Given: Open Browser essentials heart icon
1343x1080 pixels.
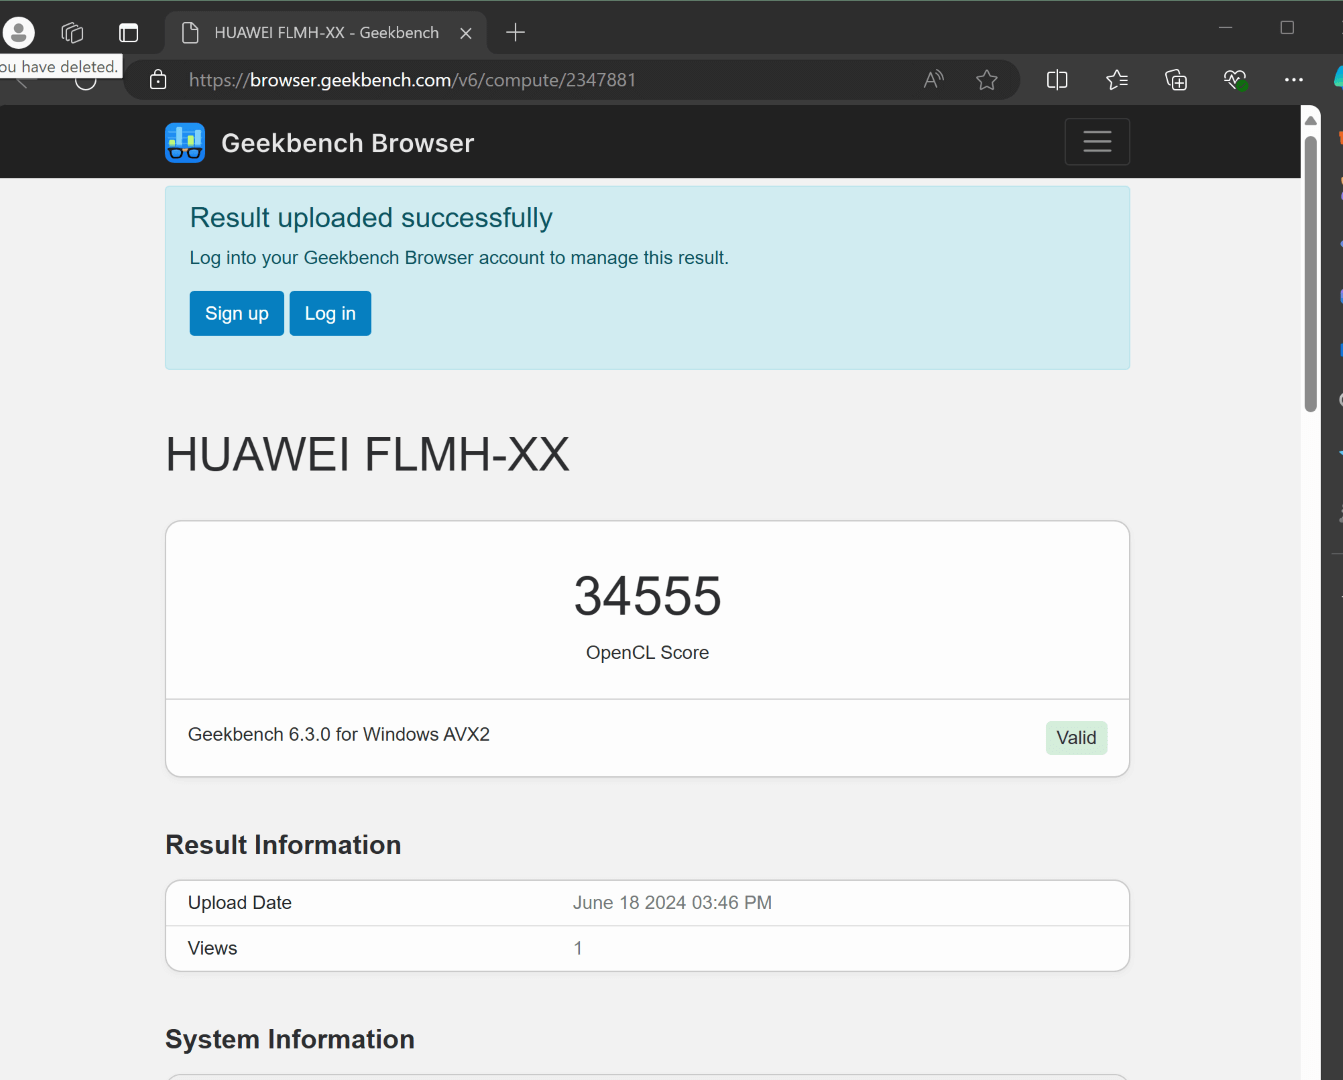Looking at the screenshot, I should (1235, 80).
